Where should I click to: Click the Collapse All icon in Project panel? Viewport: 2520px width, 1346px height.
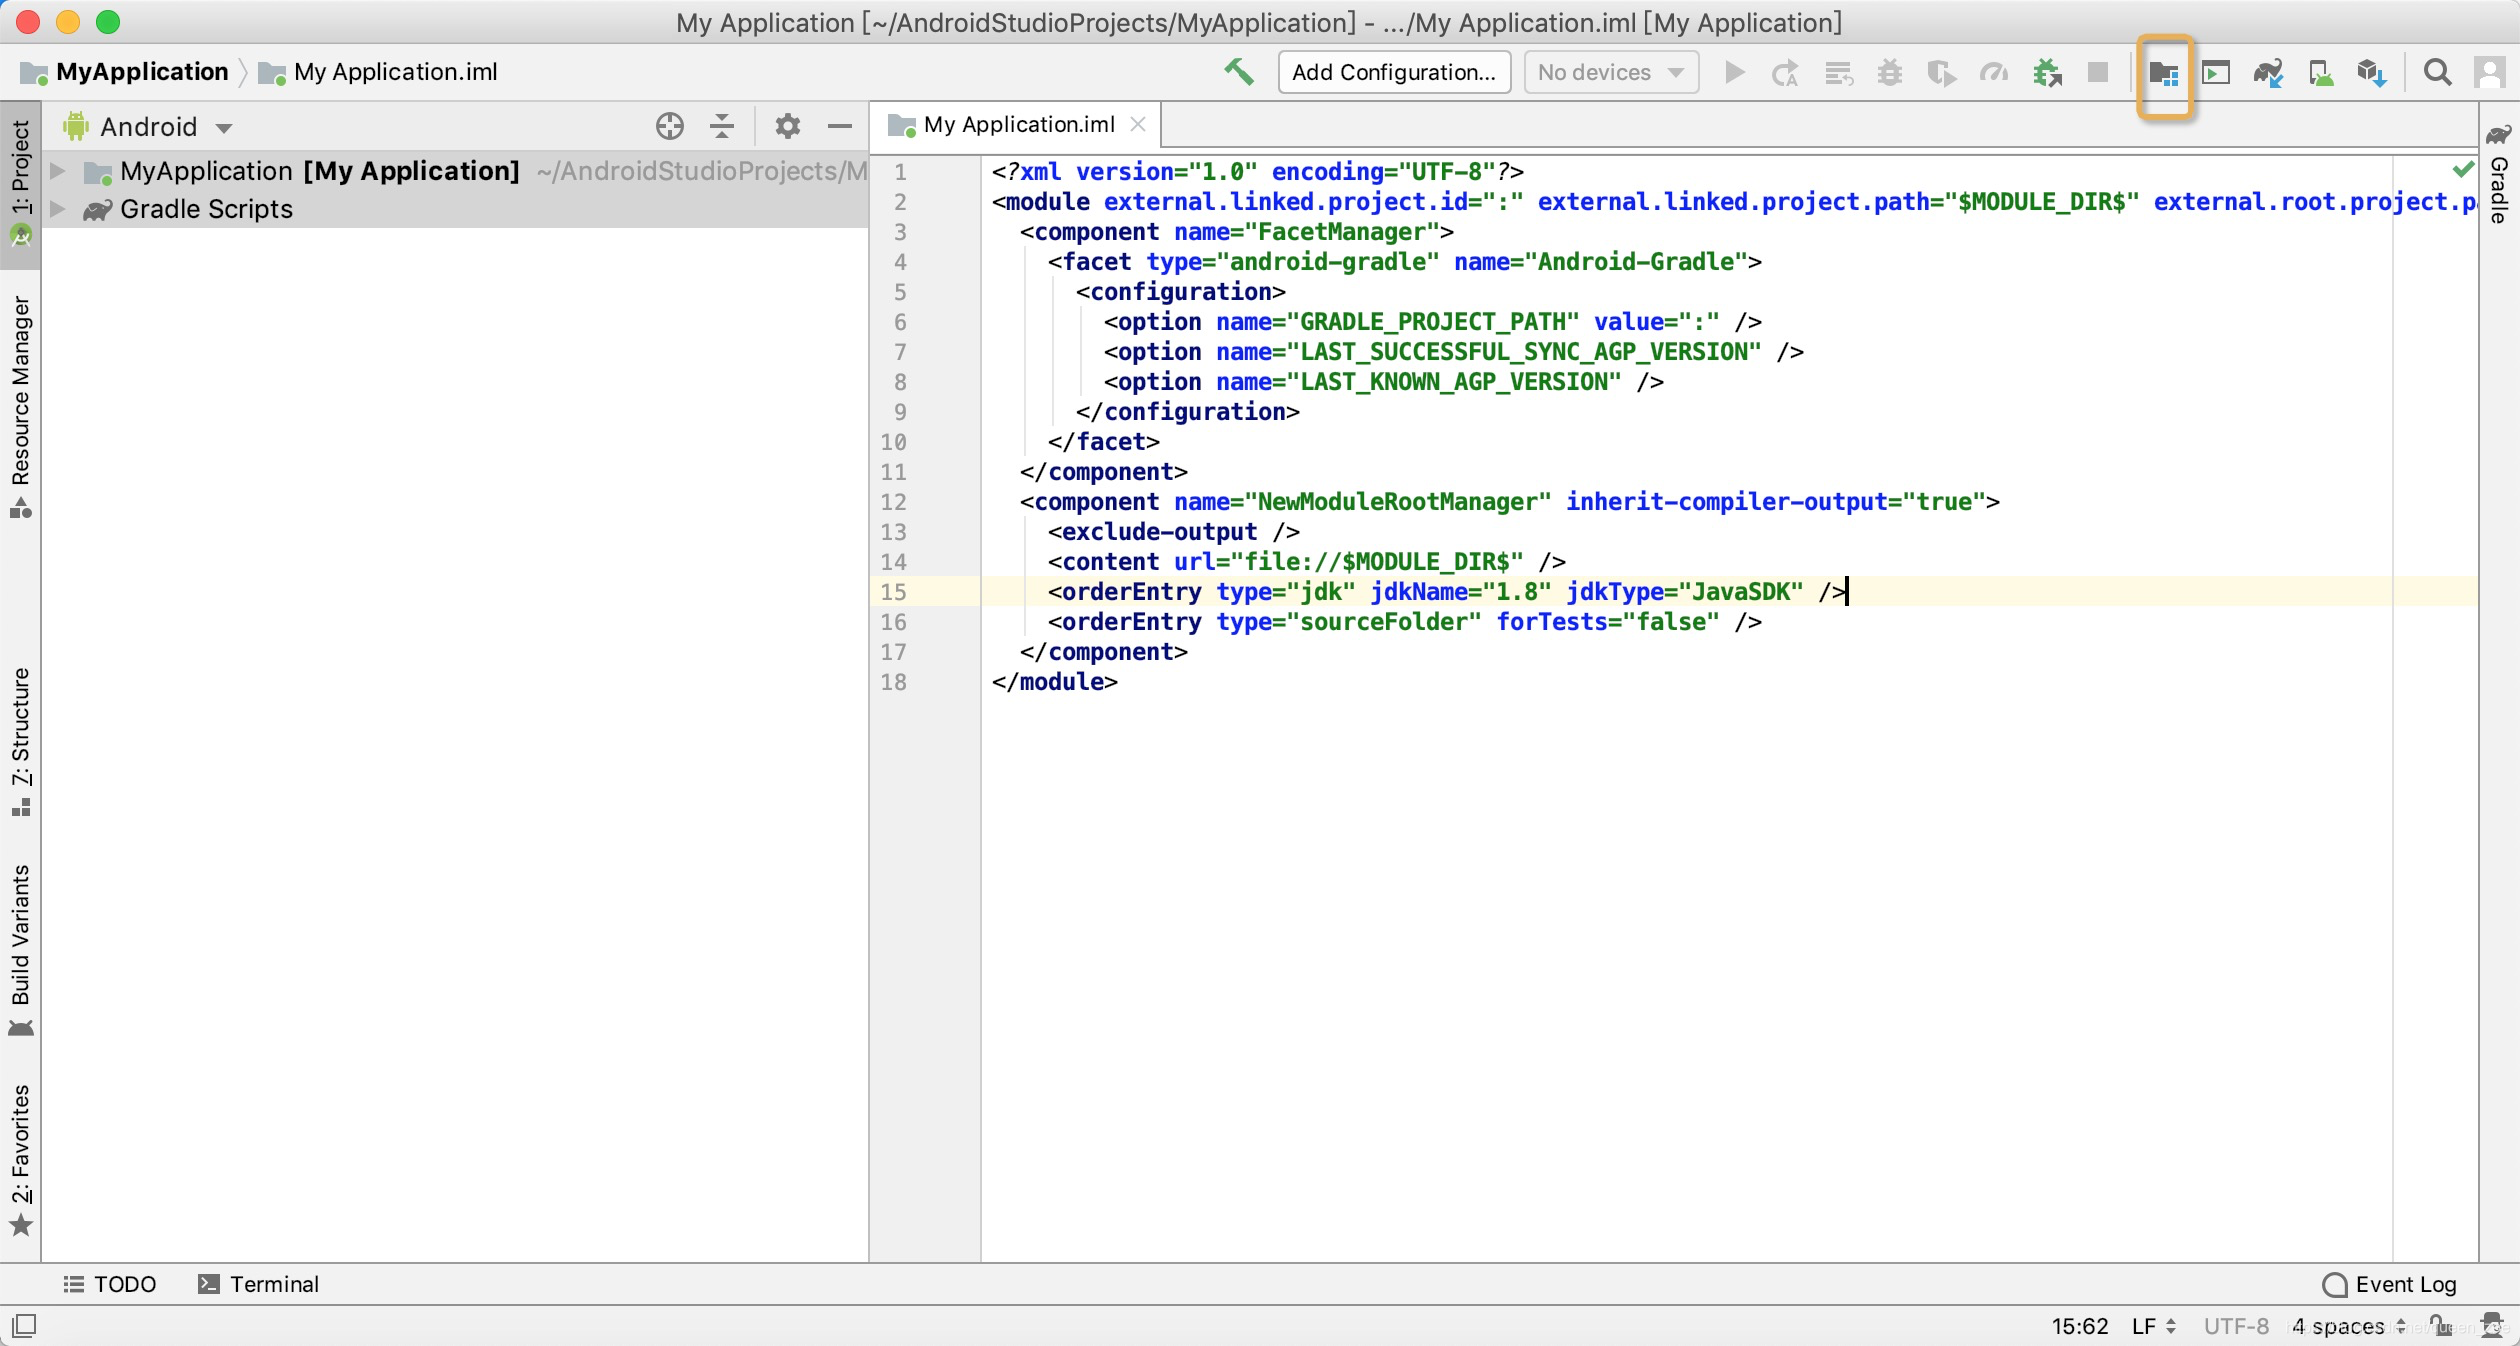pos(721,126)
